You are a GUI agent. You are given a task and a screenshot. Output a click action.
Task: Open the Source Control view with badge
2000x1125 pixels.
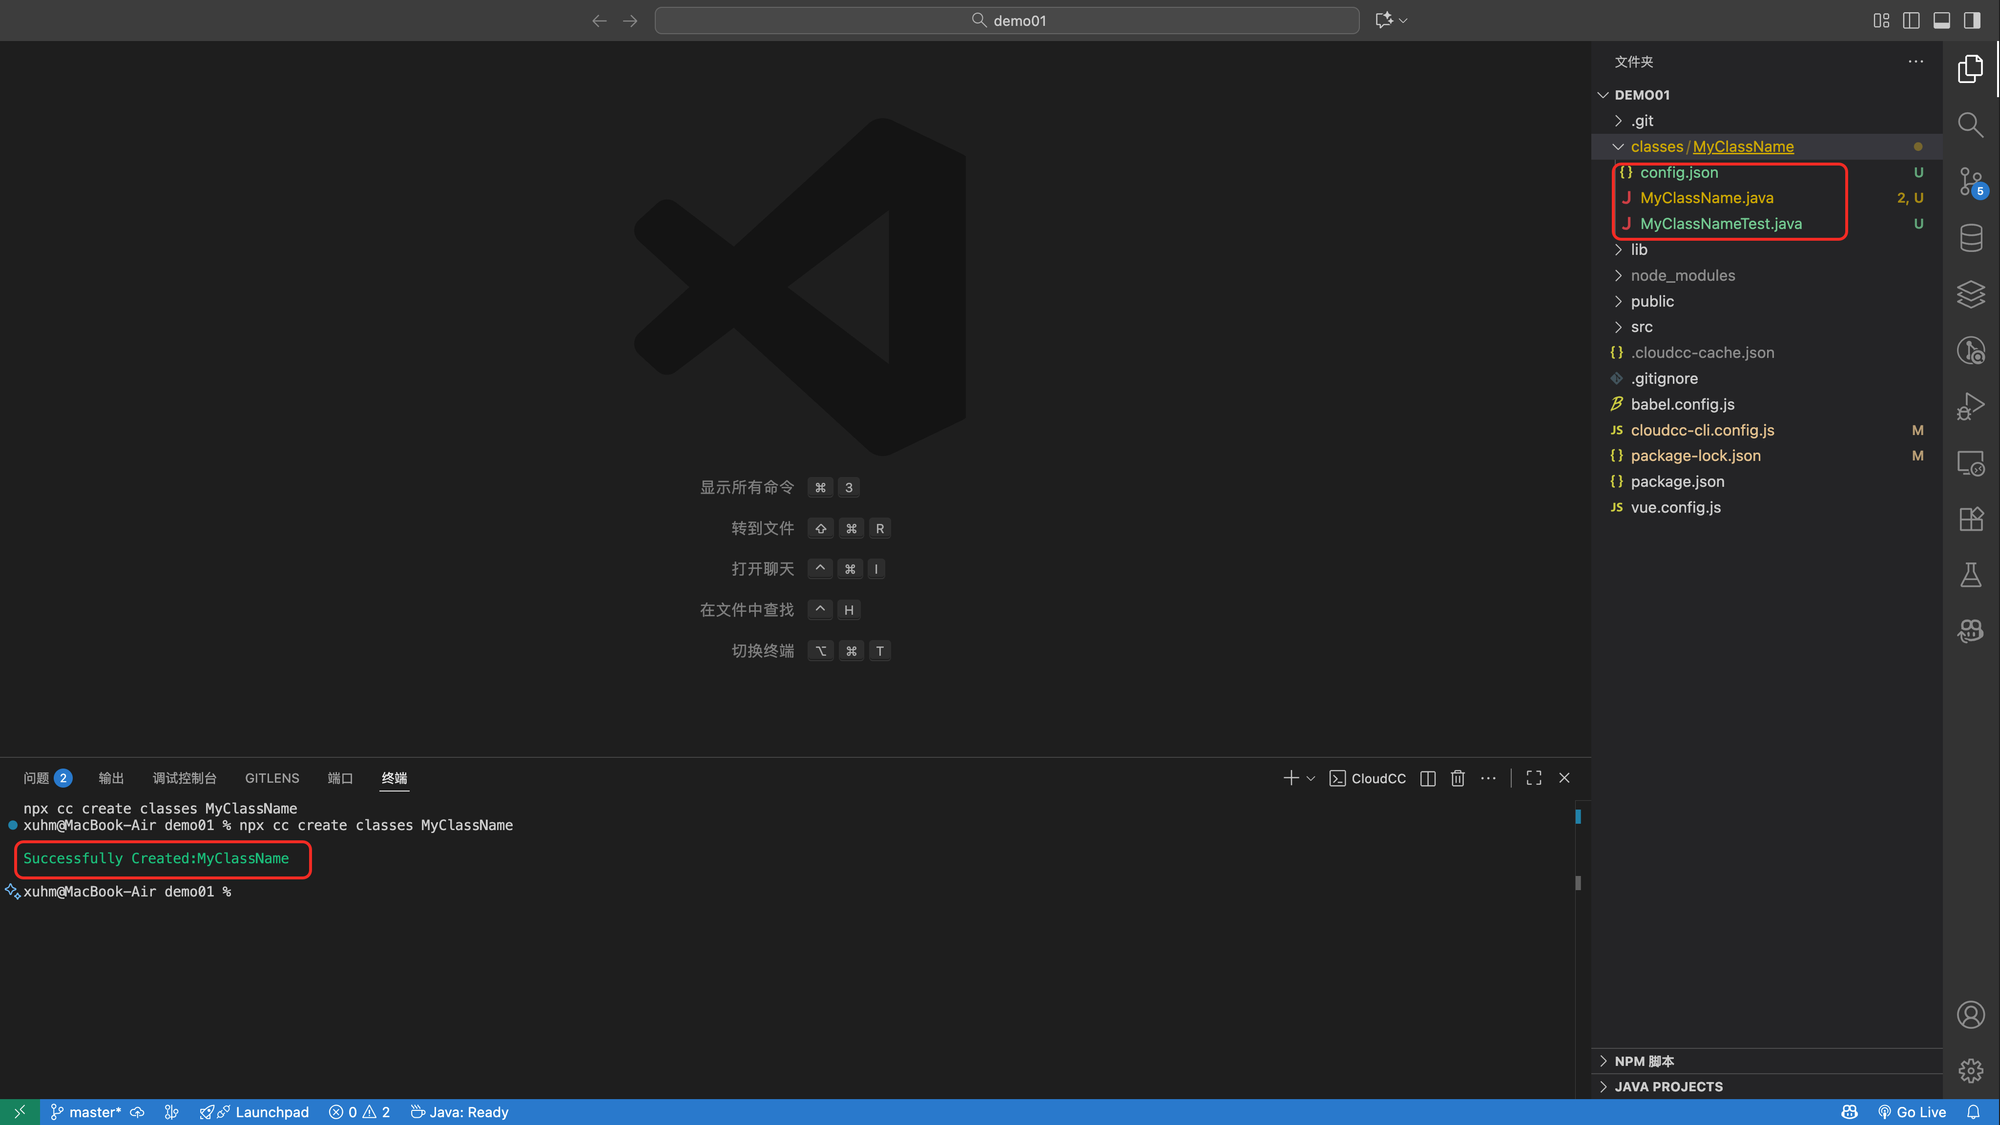click(x=1970, y=181)
